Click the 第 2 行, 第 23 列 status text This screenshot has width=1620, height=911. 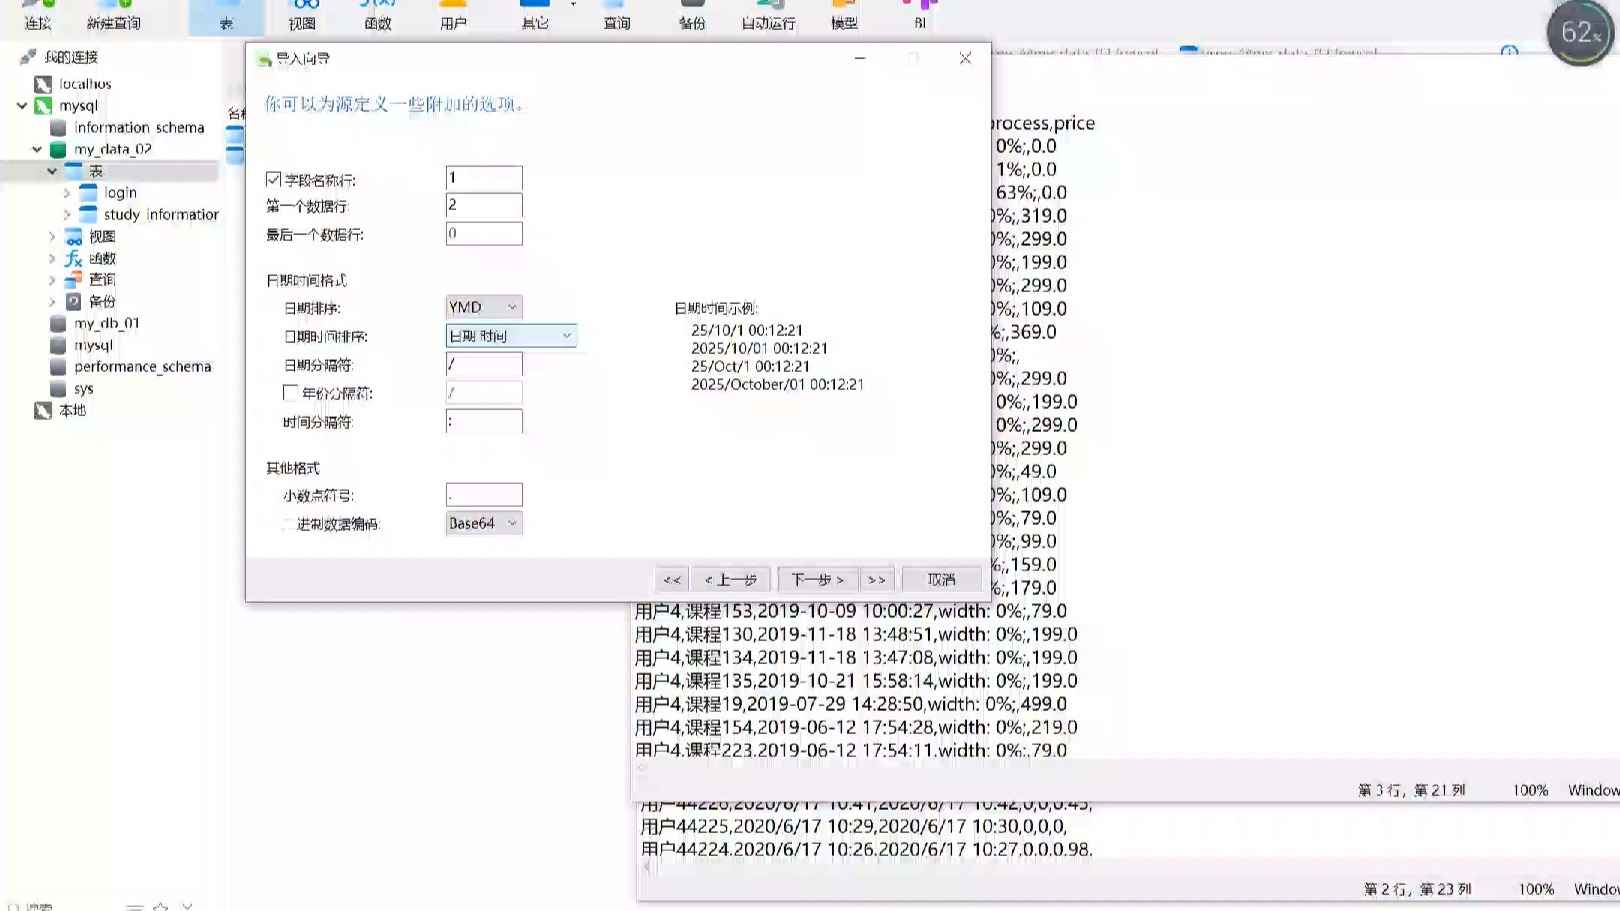(x=1417, y=889)
